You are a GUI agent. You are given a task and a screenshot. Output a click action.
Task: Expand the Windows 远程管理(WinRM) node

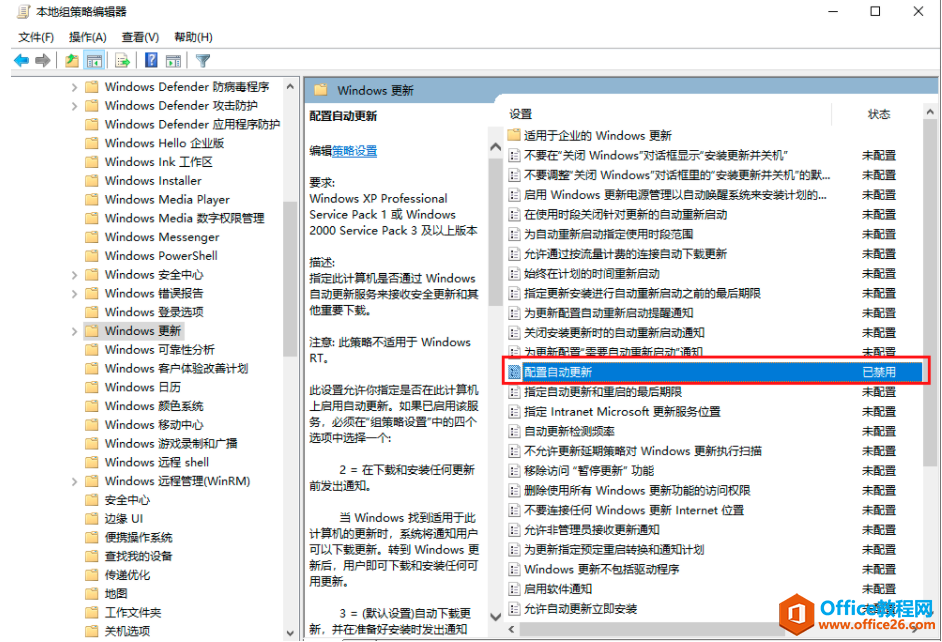tap(74, 481)
